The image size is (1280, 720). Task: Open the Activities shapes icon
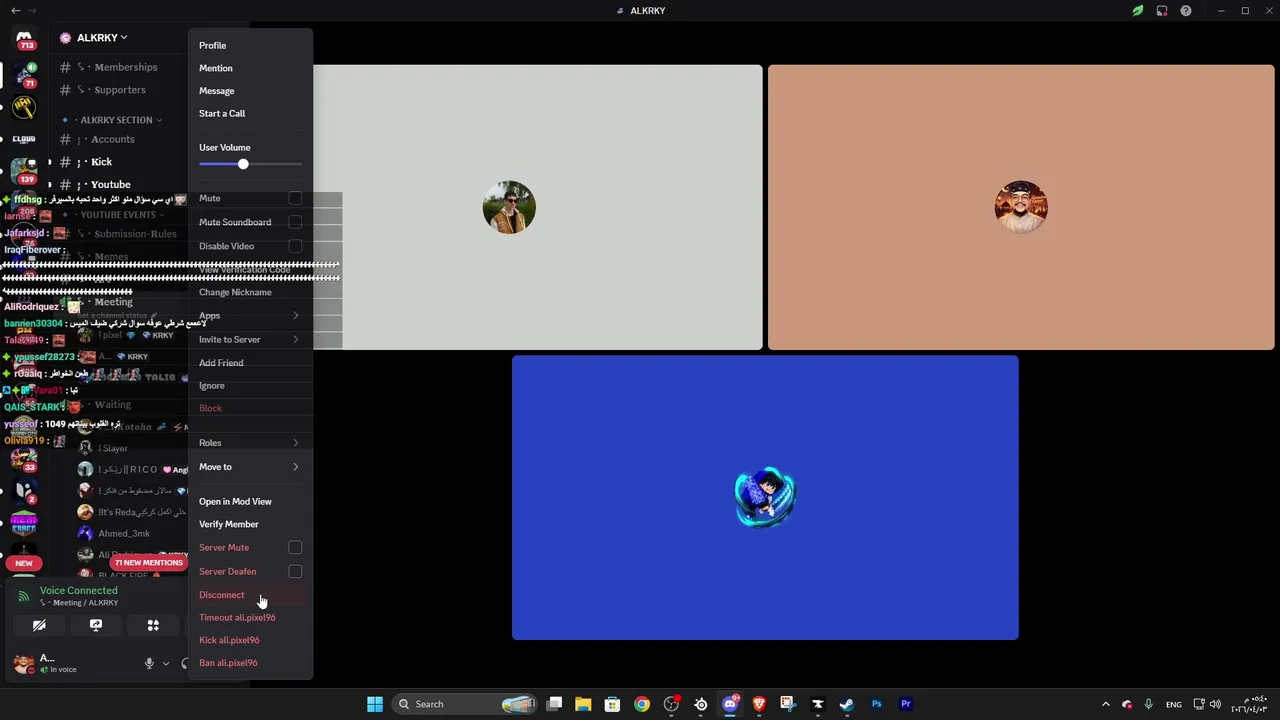153,625
